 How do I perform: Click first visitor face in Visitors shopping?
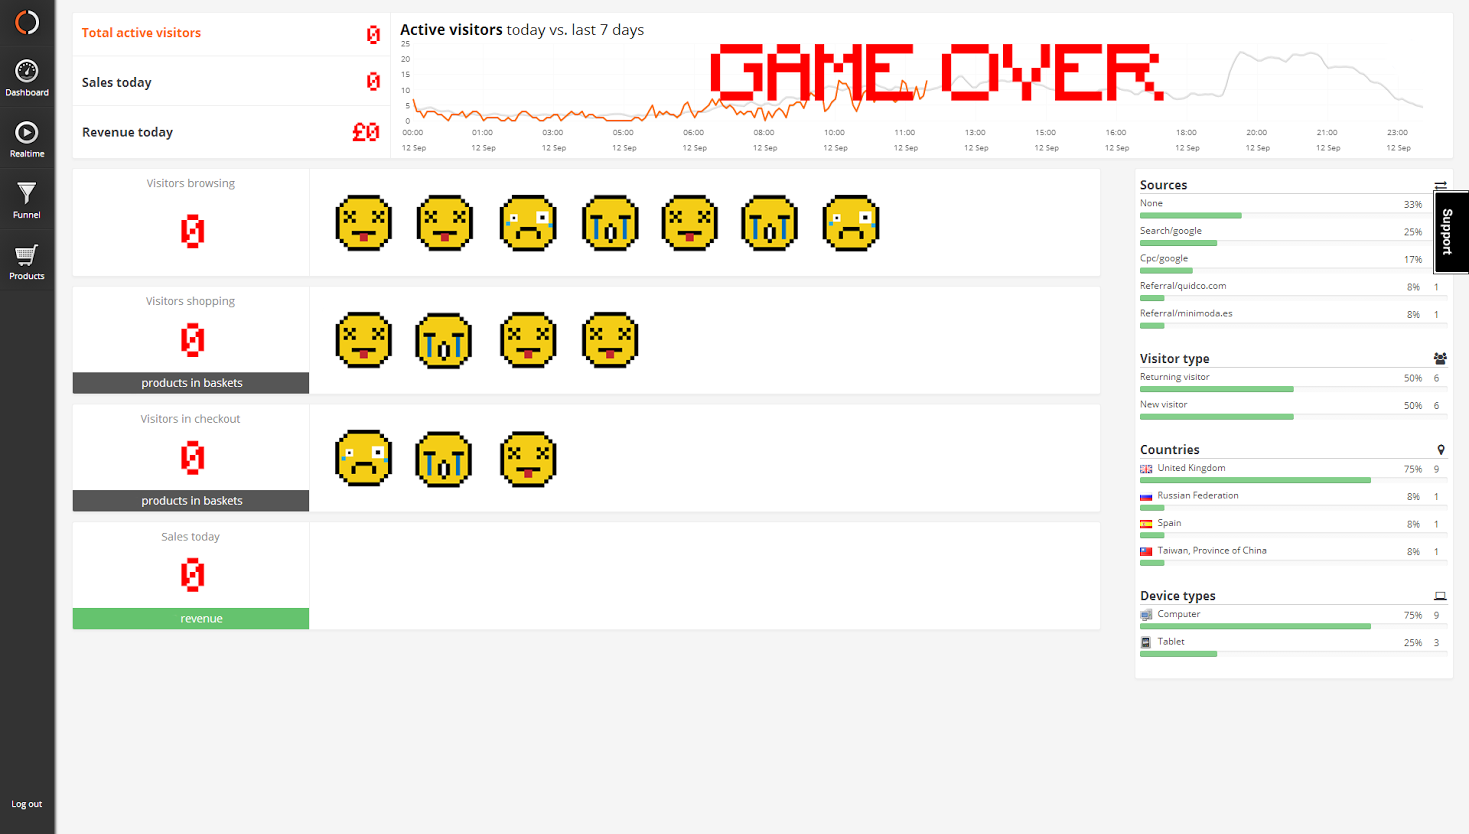point(364,341)
